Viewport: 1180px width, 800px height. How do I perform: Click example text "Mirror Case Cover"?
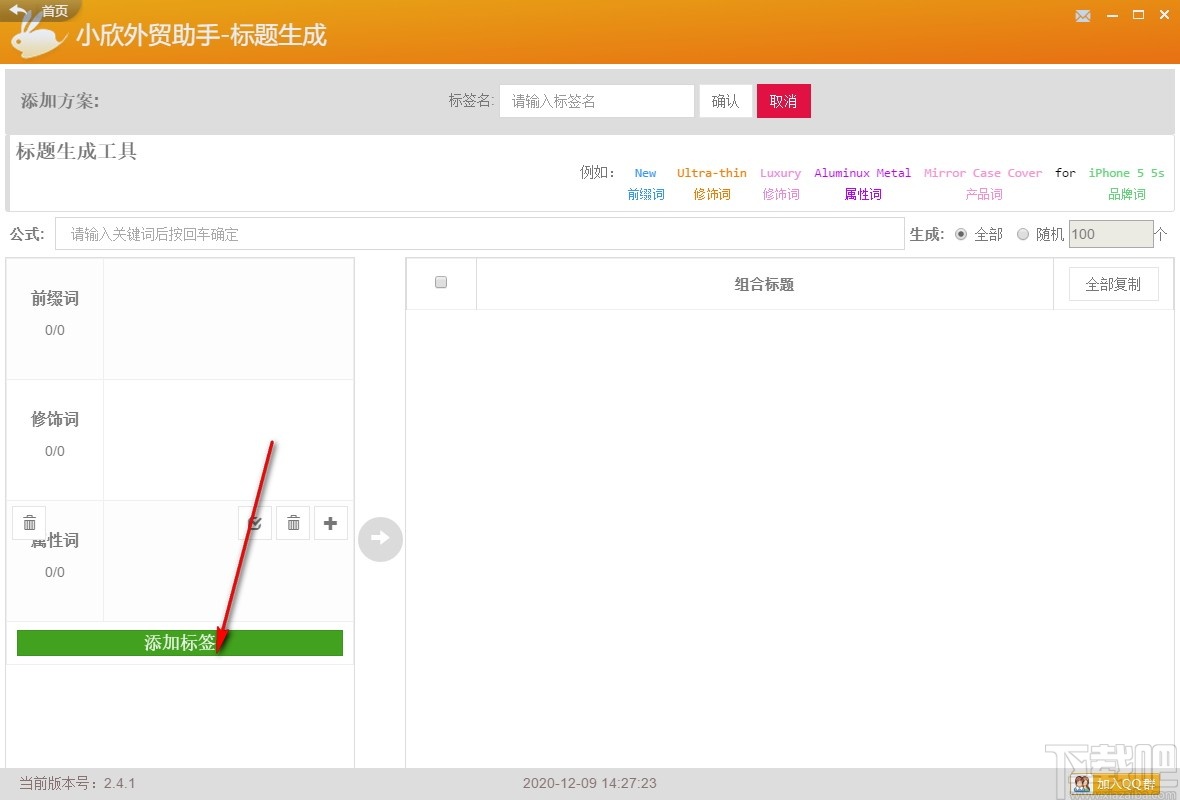coord(983,173)
